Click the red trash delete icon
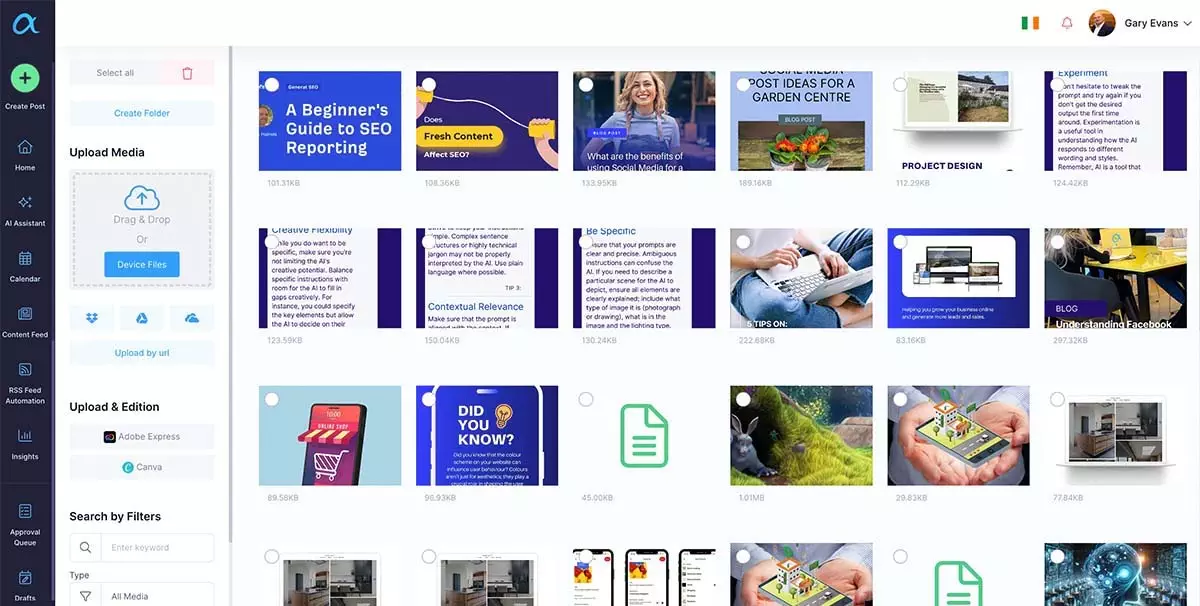The width and height of the screenshot is (1200, 606). coord(187,73)
